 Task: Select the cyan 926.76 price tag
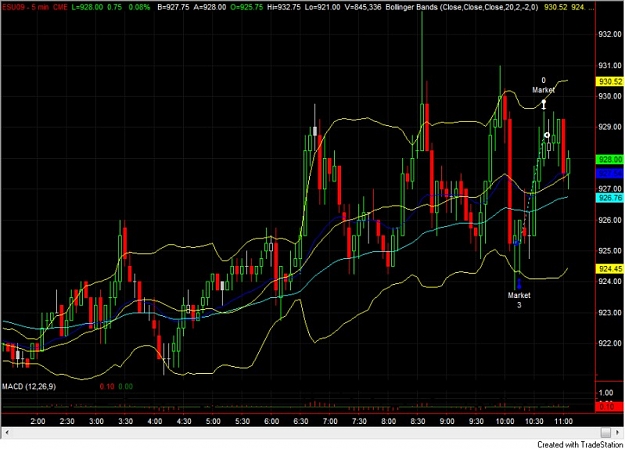(610, 198)
